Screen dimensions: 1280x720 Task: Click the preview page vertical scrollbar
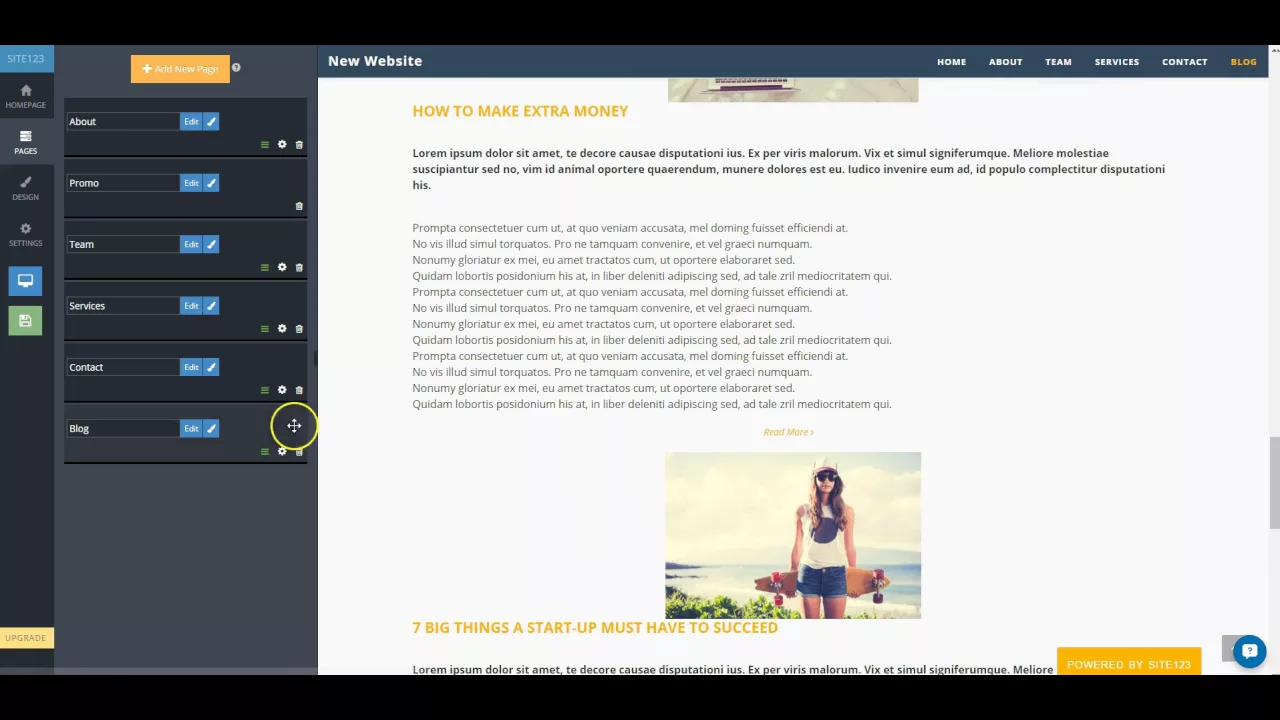(1274, 482)
